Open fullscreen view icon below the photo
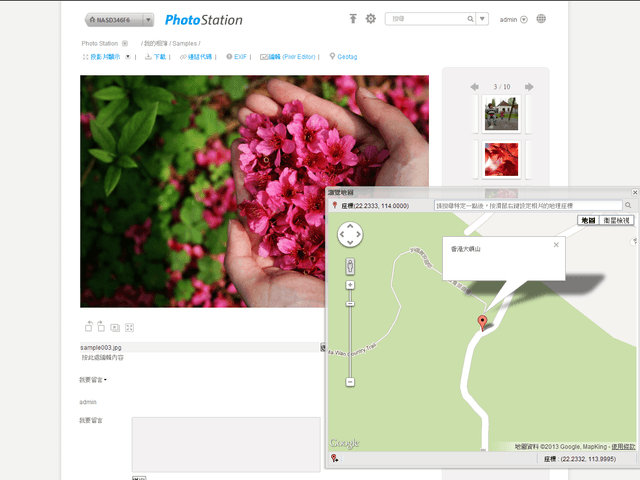 (129, 327)
